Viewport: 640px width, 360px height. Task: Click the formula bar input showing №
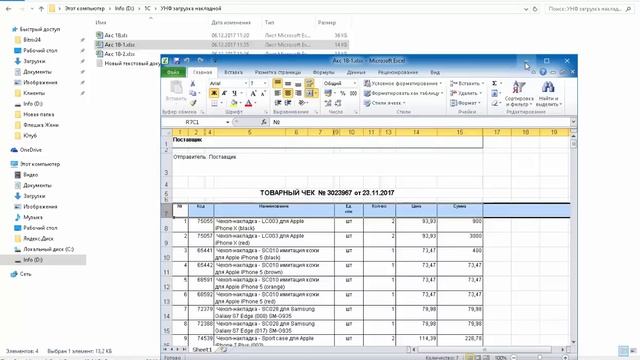420,122
